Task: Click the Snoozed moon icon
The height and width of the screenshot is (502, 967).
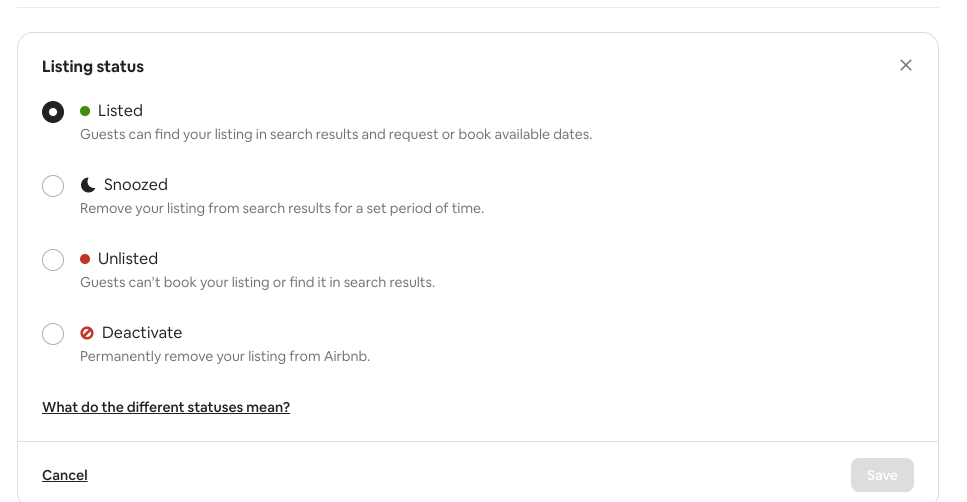Action: point(88,185)
